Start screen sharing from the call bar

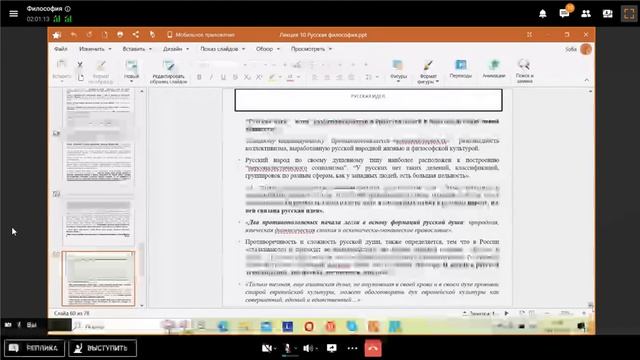point(331,348)
